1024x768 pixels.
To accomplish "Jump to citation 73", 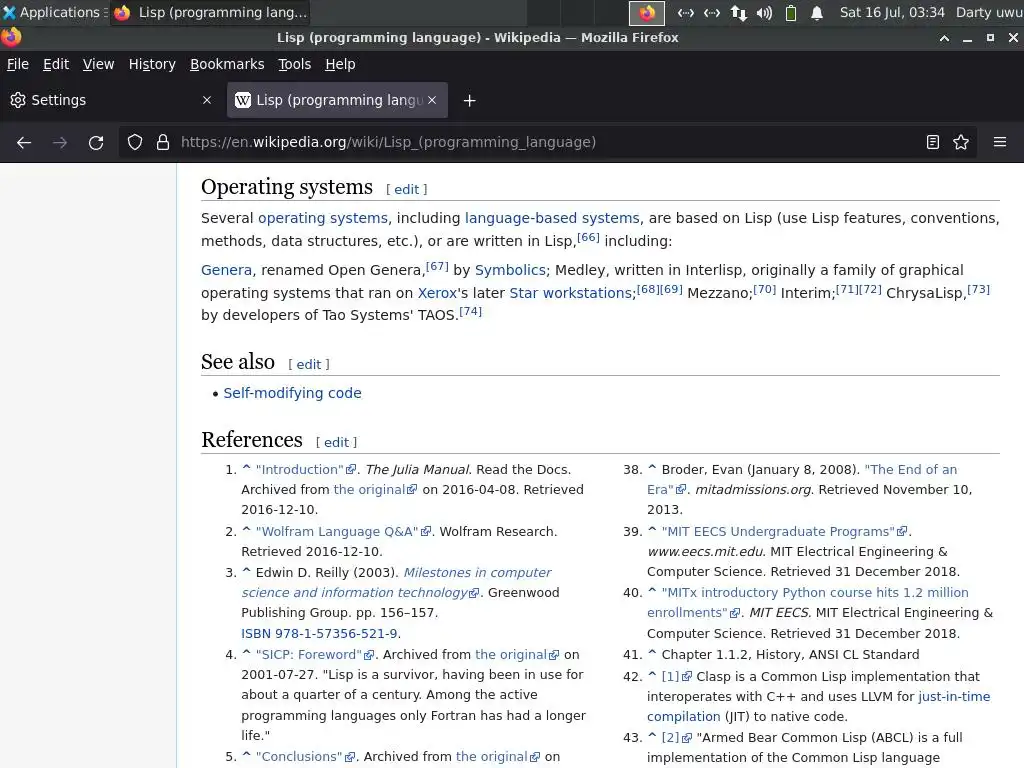I will tap(978, 289).
